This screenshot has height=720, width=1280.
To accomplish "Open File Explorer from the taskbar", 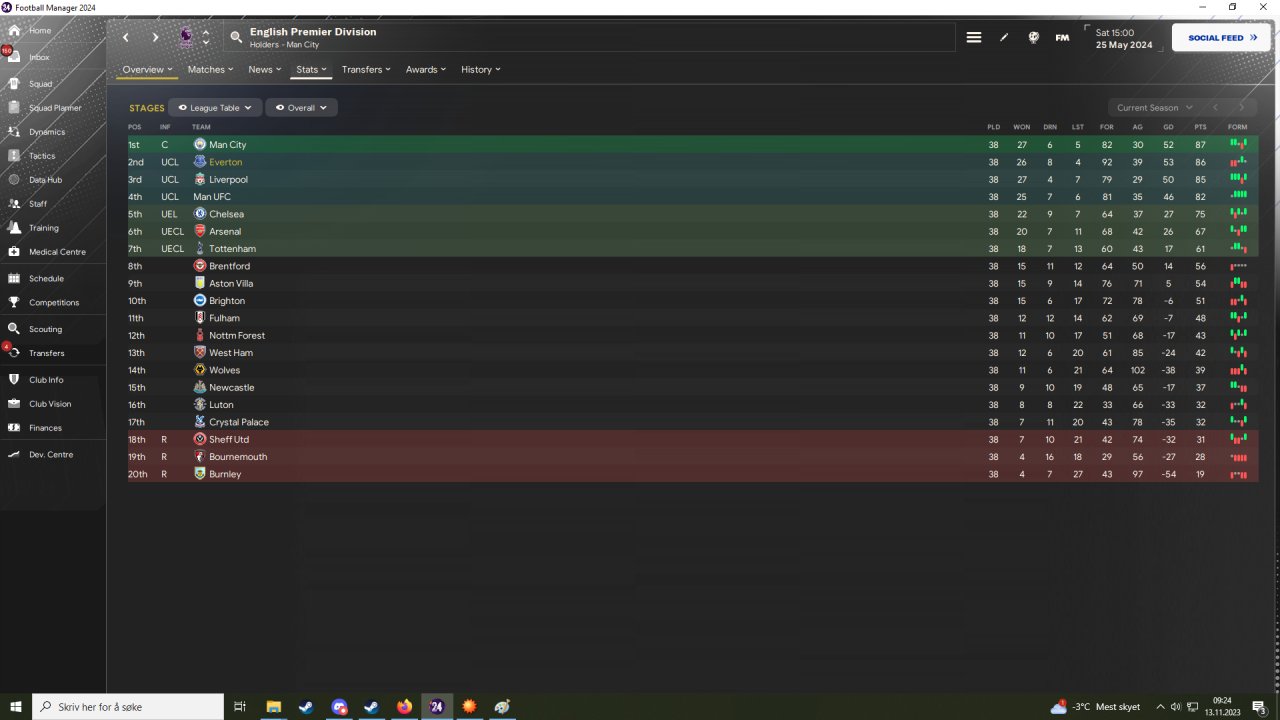I will [273, 707].
